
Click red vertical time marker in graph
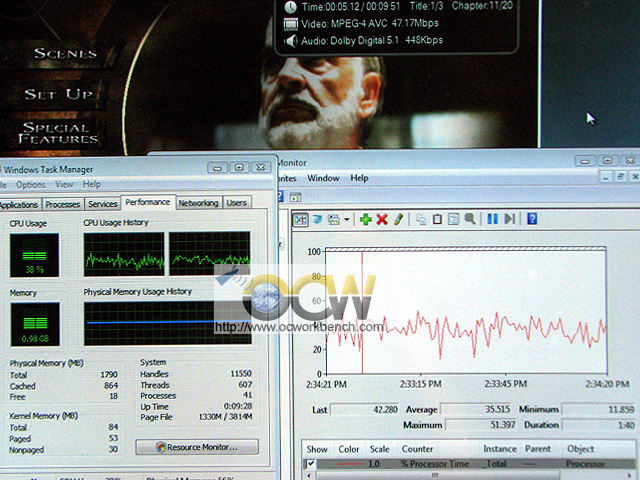(362, 312)
